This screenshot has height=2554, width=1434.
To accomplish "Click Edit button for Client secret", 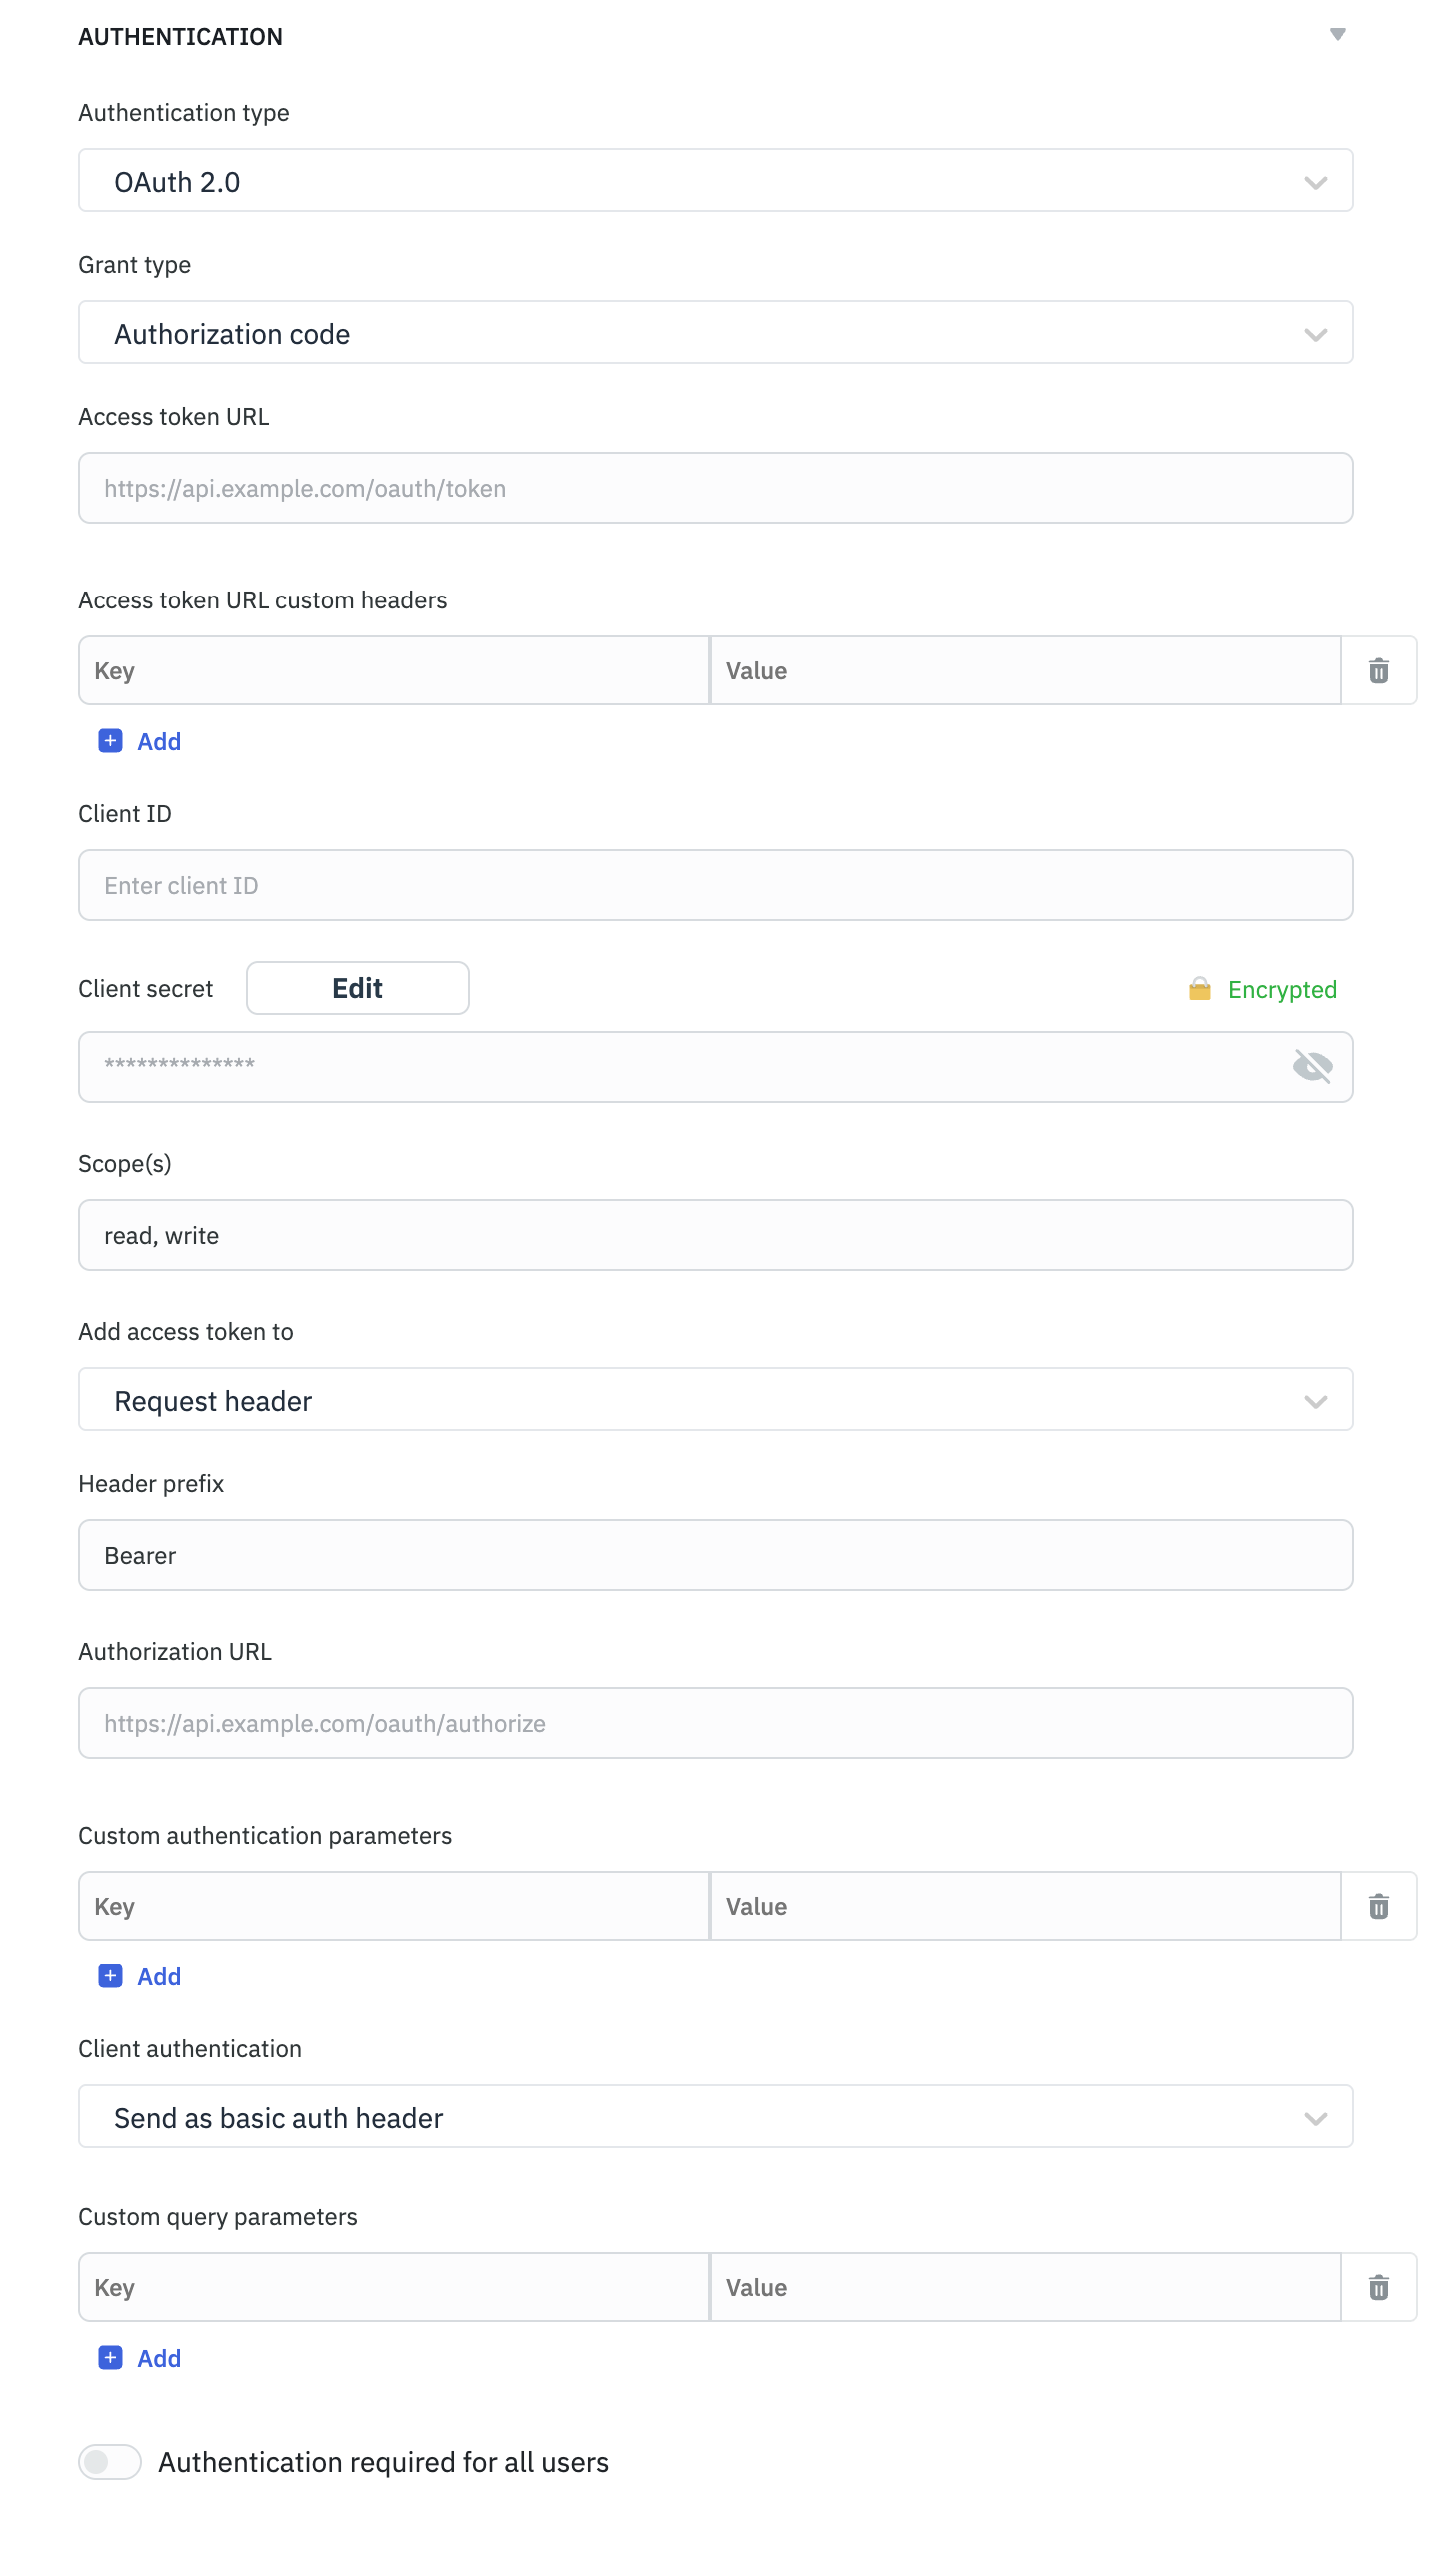I will [357, 988].
